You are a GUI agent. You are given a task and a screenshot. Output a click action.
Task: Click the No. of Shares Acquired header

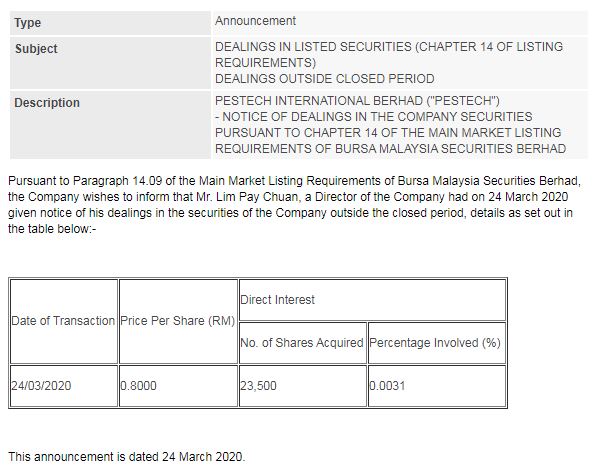pyautogui.click(x=302, y=343)
